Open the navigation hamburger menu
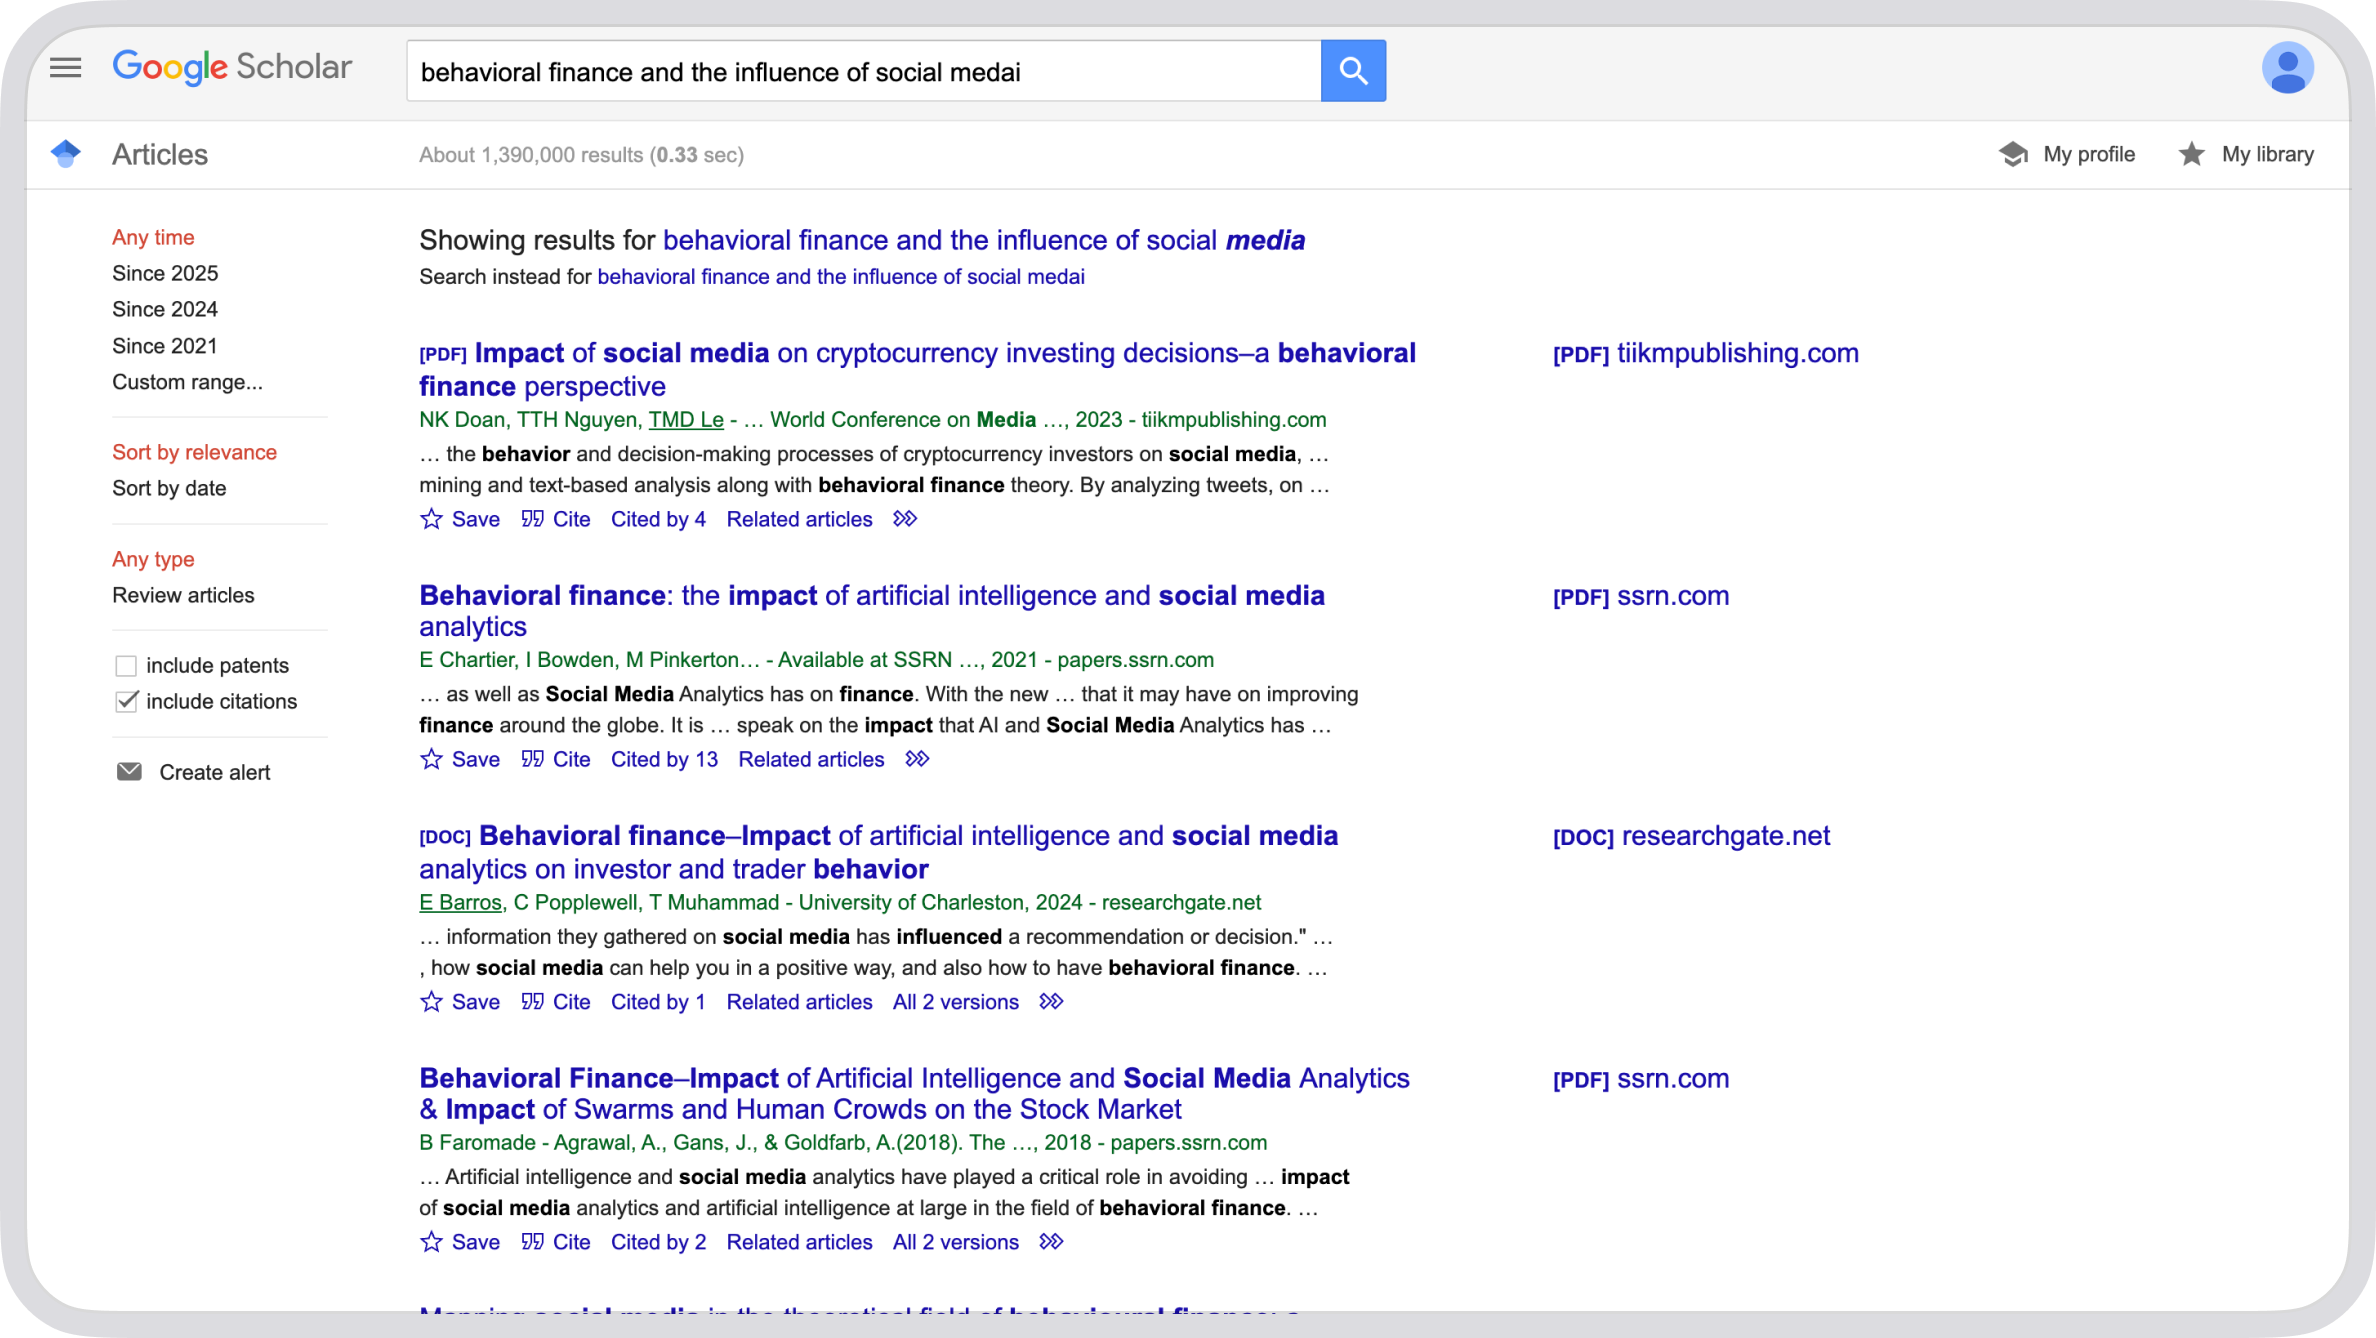2376x1338 pixels. (x=64, y=67)
